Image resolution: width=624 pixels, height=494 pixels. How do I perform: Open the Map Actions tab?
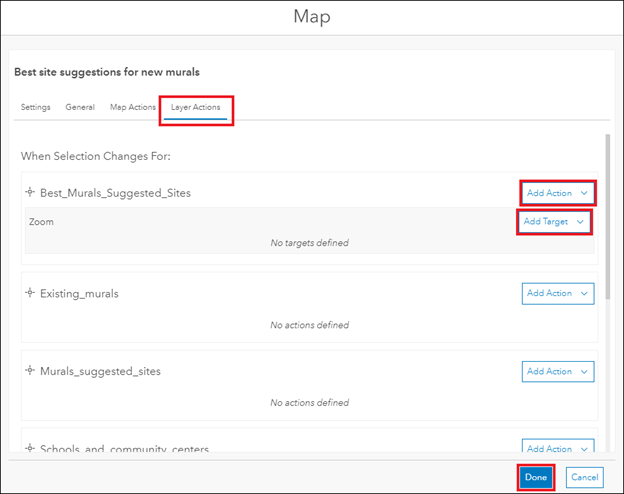click(x=133, y=107)
